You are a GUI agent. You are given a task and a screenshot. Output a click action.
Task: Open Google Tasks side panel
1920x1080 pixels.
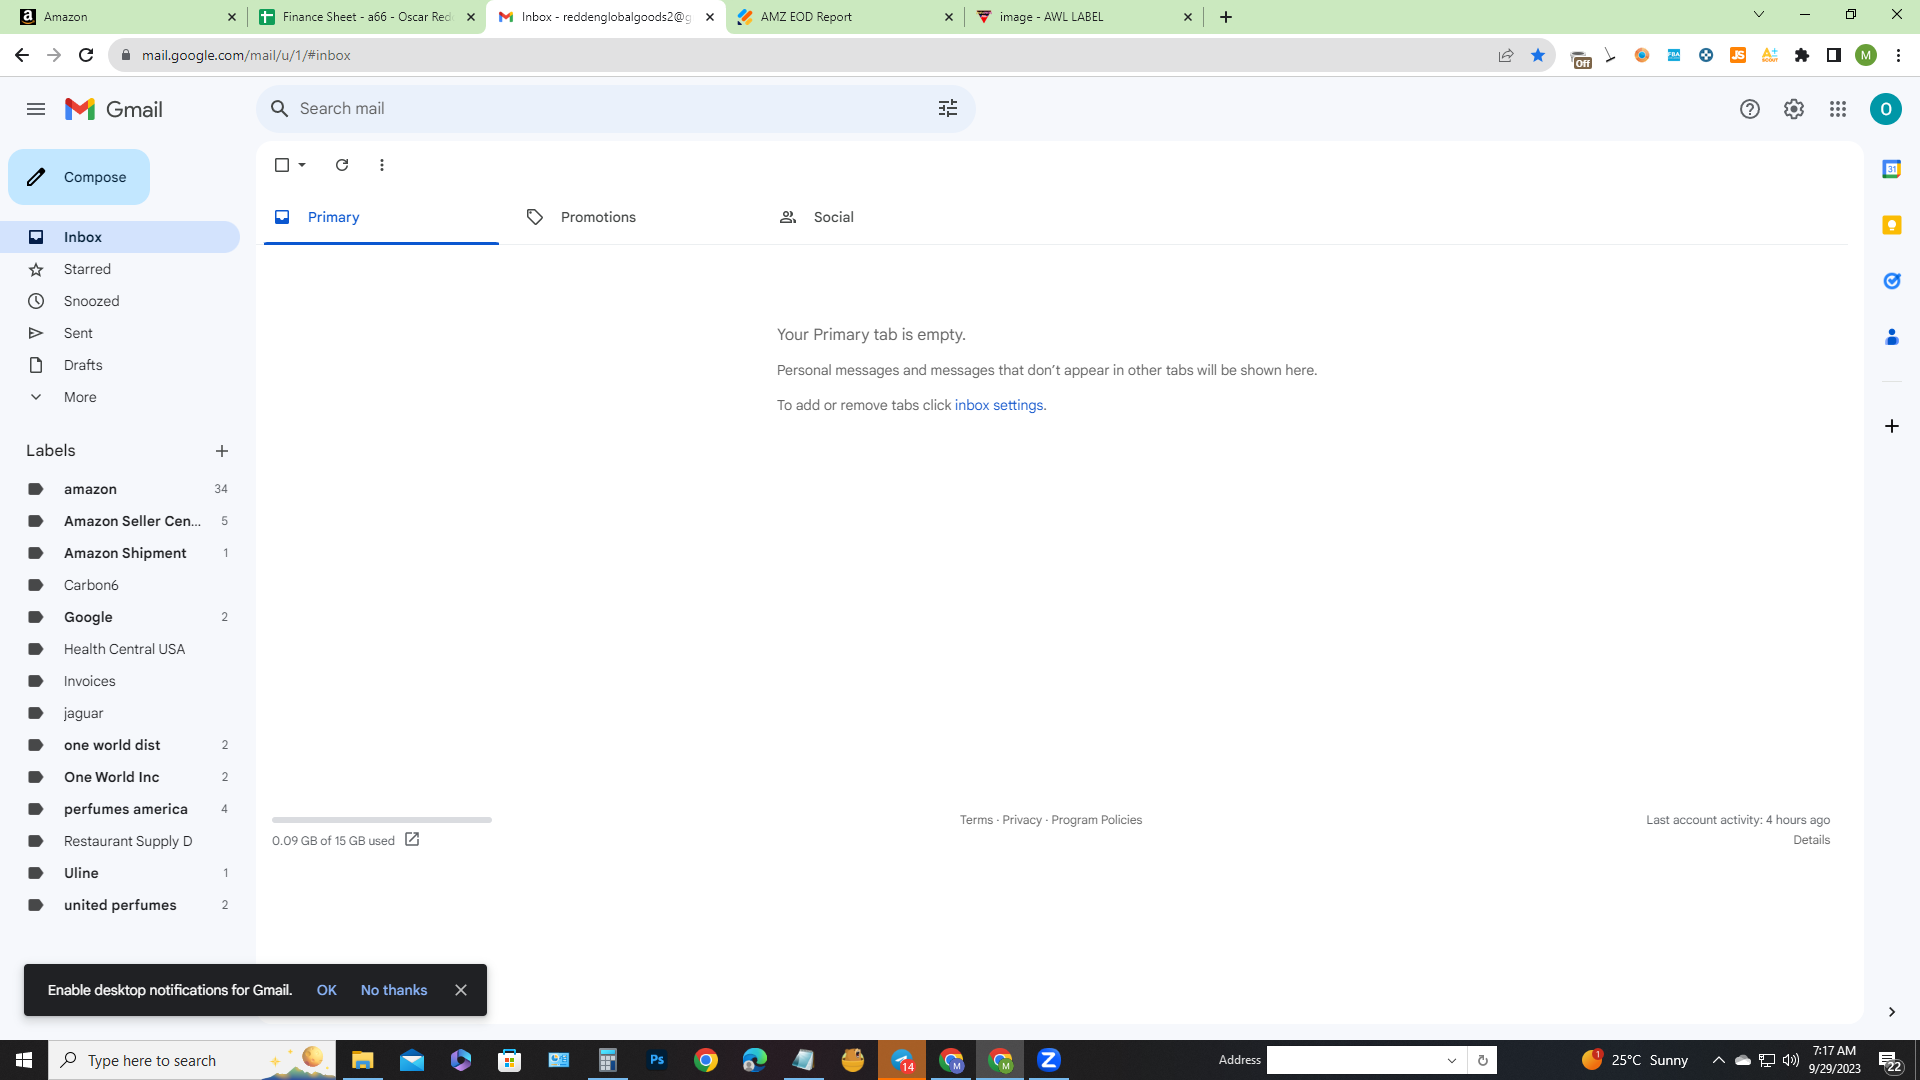click(1891, 281)
